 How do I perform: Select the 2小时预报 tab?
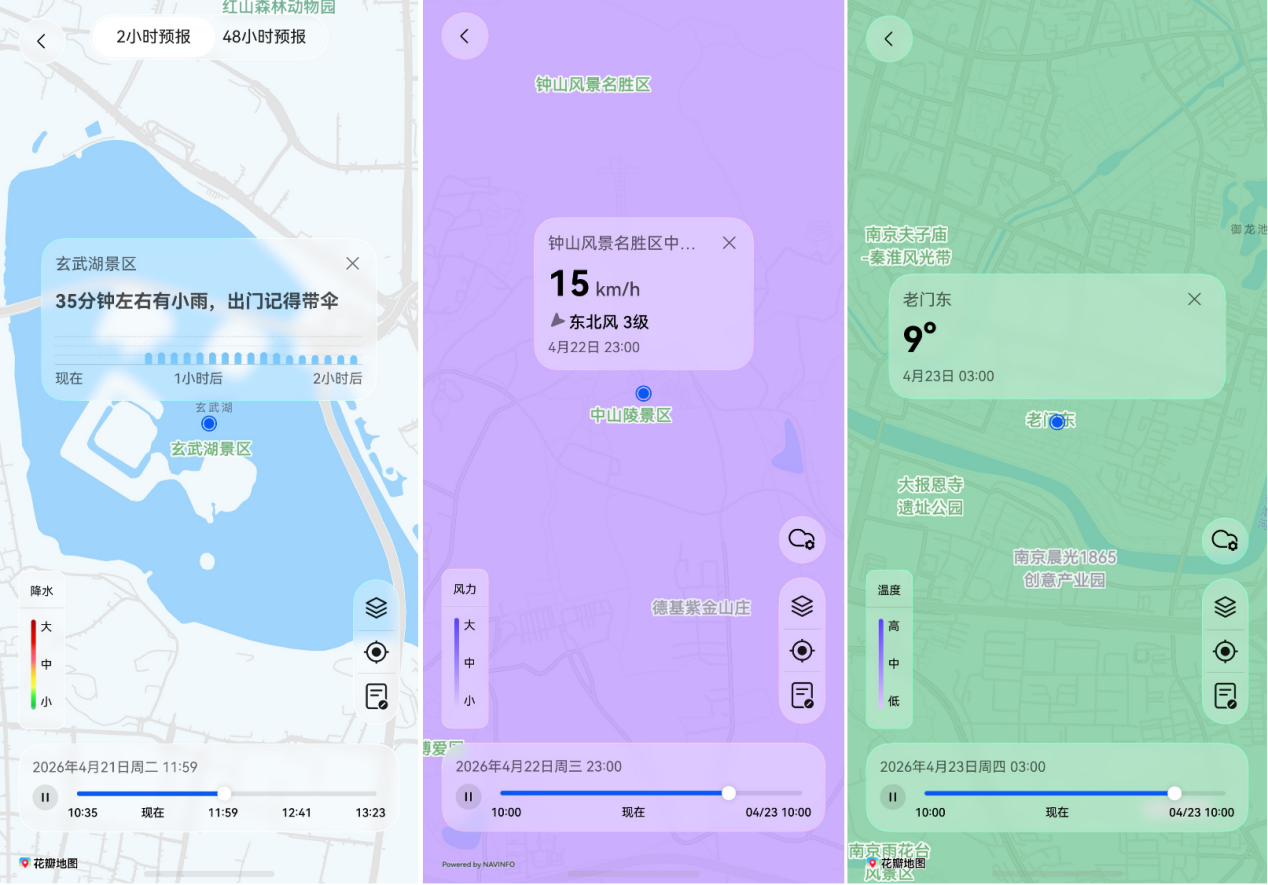coord(152,36)
